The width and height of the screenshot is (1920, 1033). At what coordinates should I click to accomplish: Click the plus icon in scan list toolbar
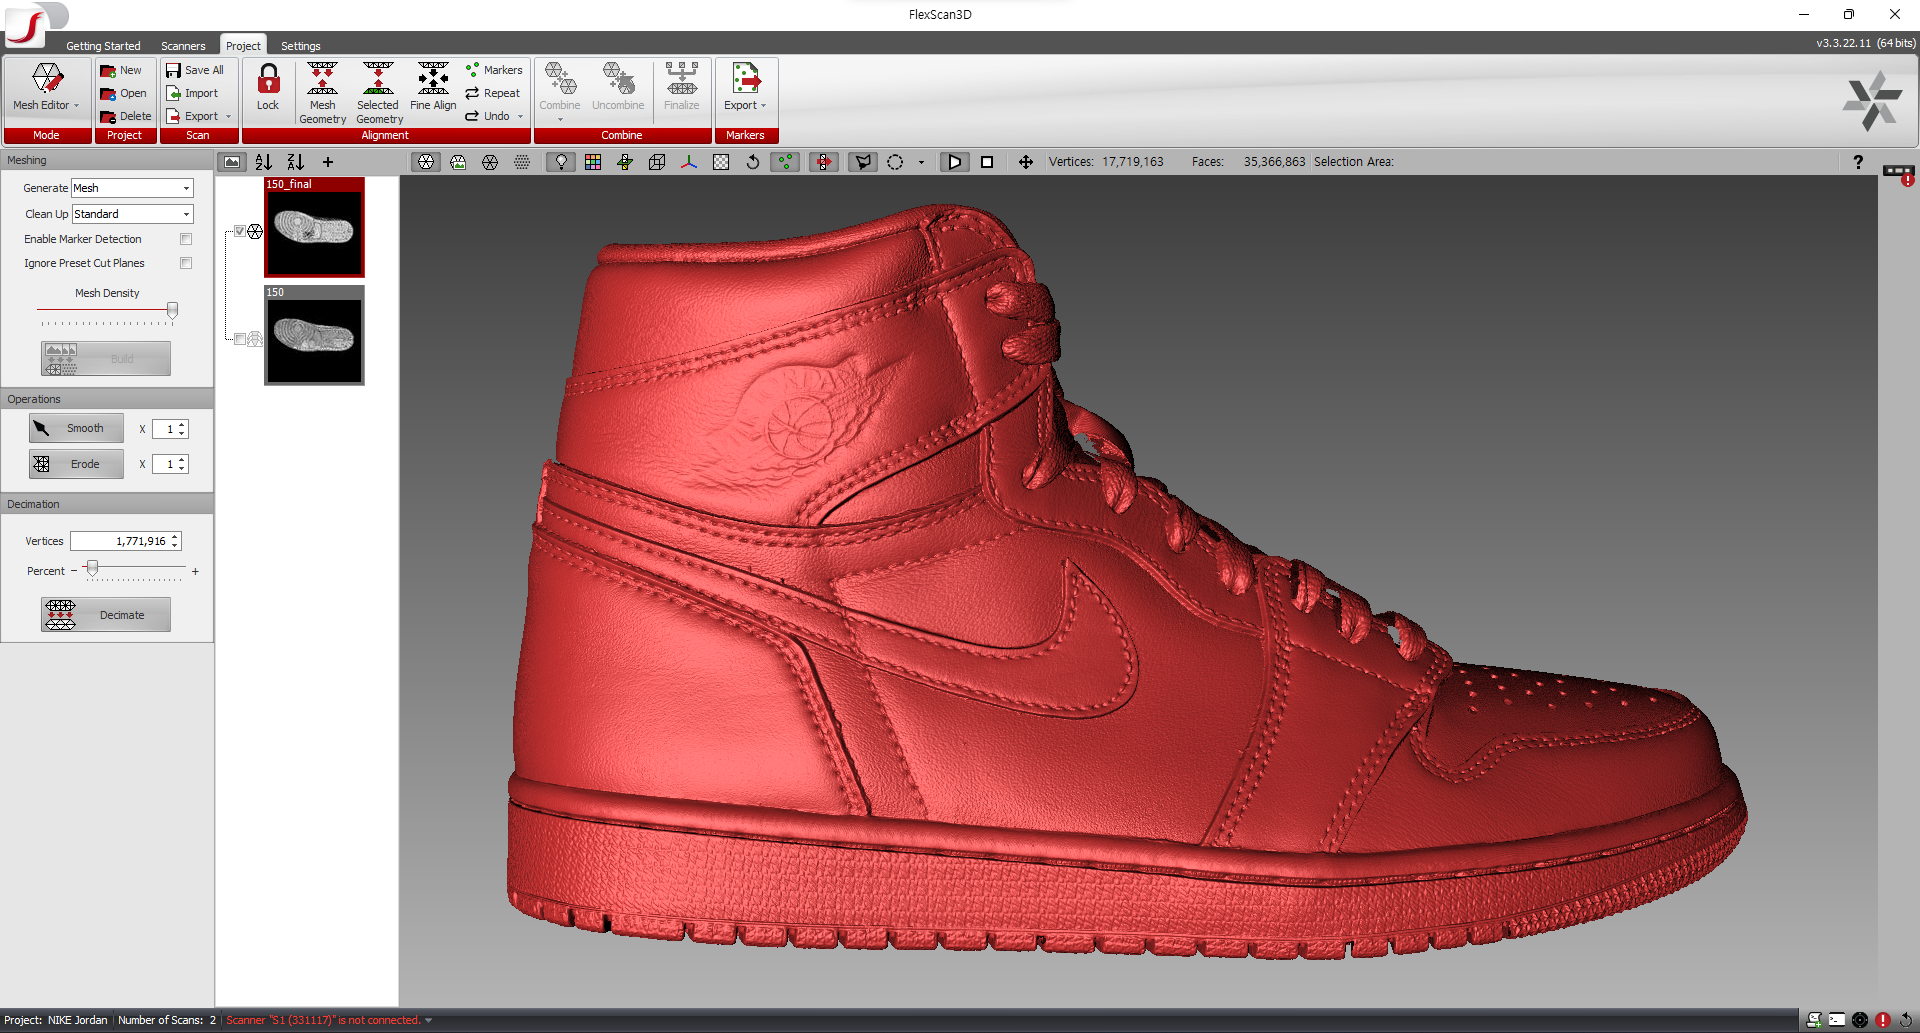328,162
